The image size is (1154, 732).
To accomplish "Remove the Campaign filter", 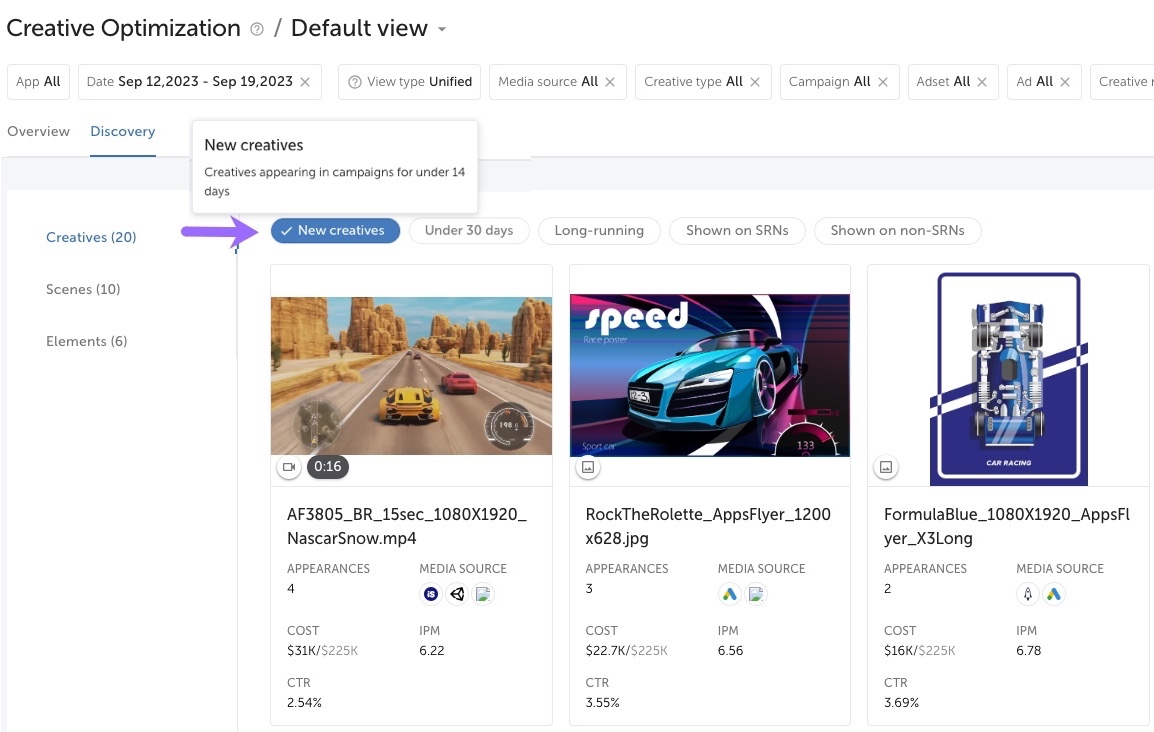I will click(x=883, y=82).
